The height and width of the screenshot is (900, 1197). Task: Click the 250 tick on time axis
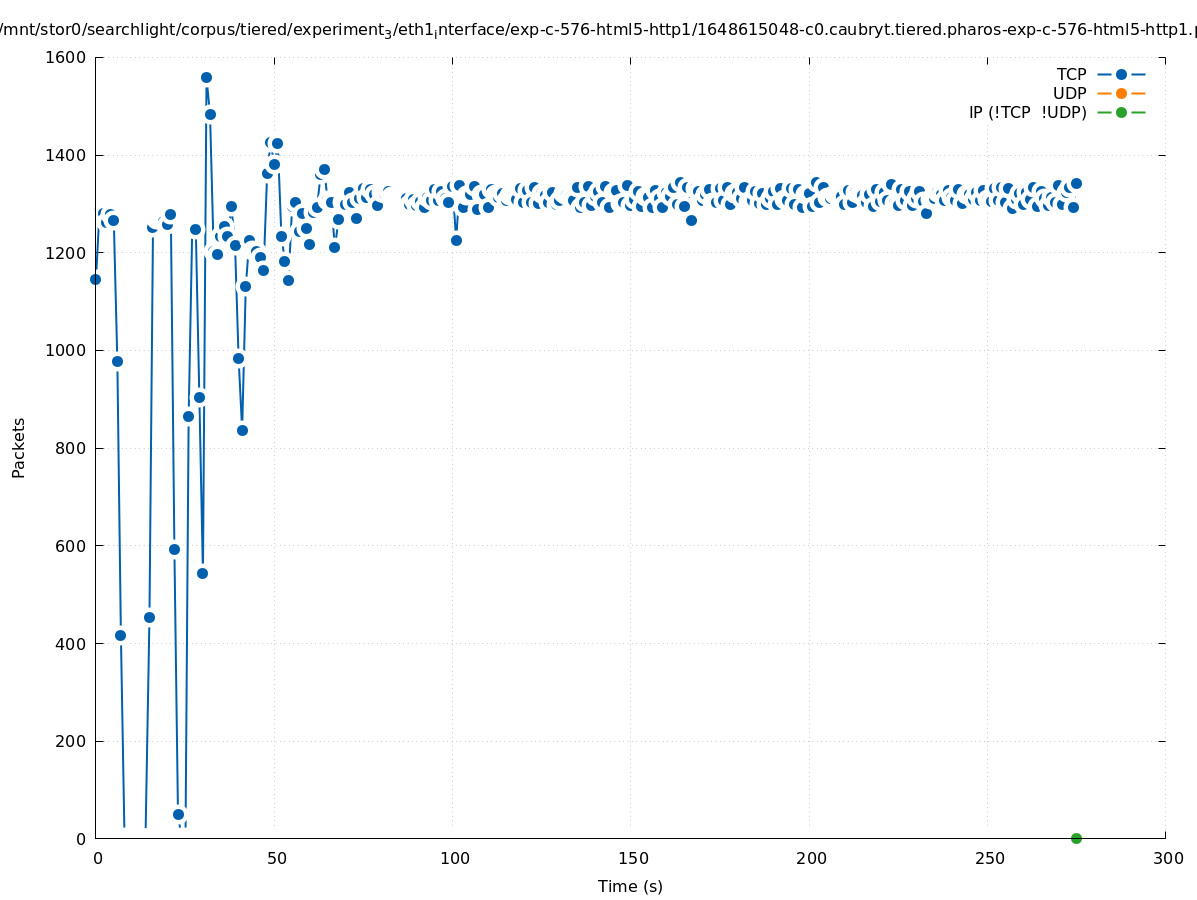(987, 858)
